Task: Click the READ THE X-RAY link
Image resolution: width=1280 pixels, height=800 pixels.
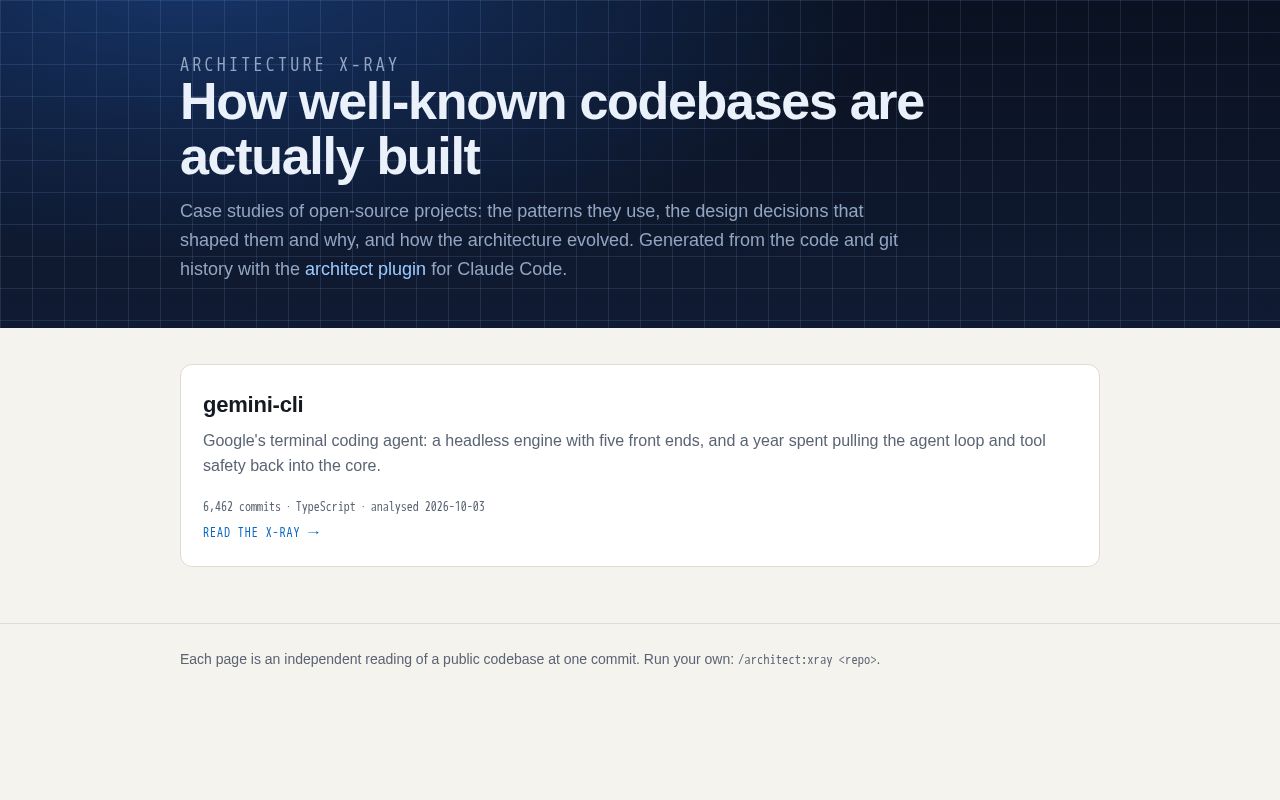Action: click(x=261, y=533)
